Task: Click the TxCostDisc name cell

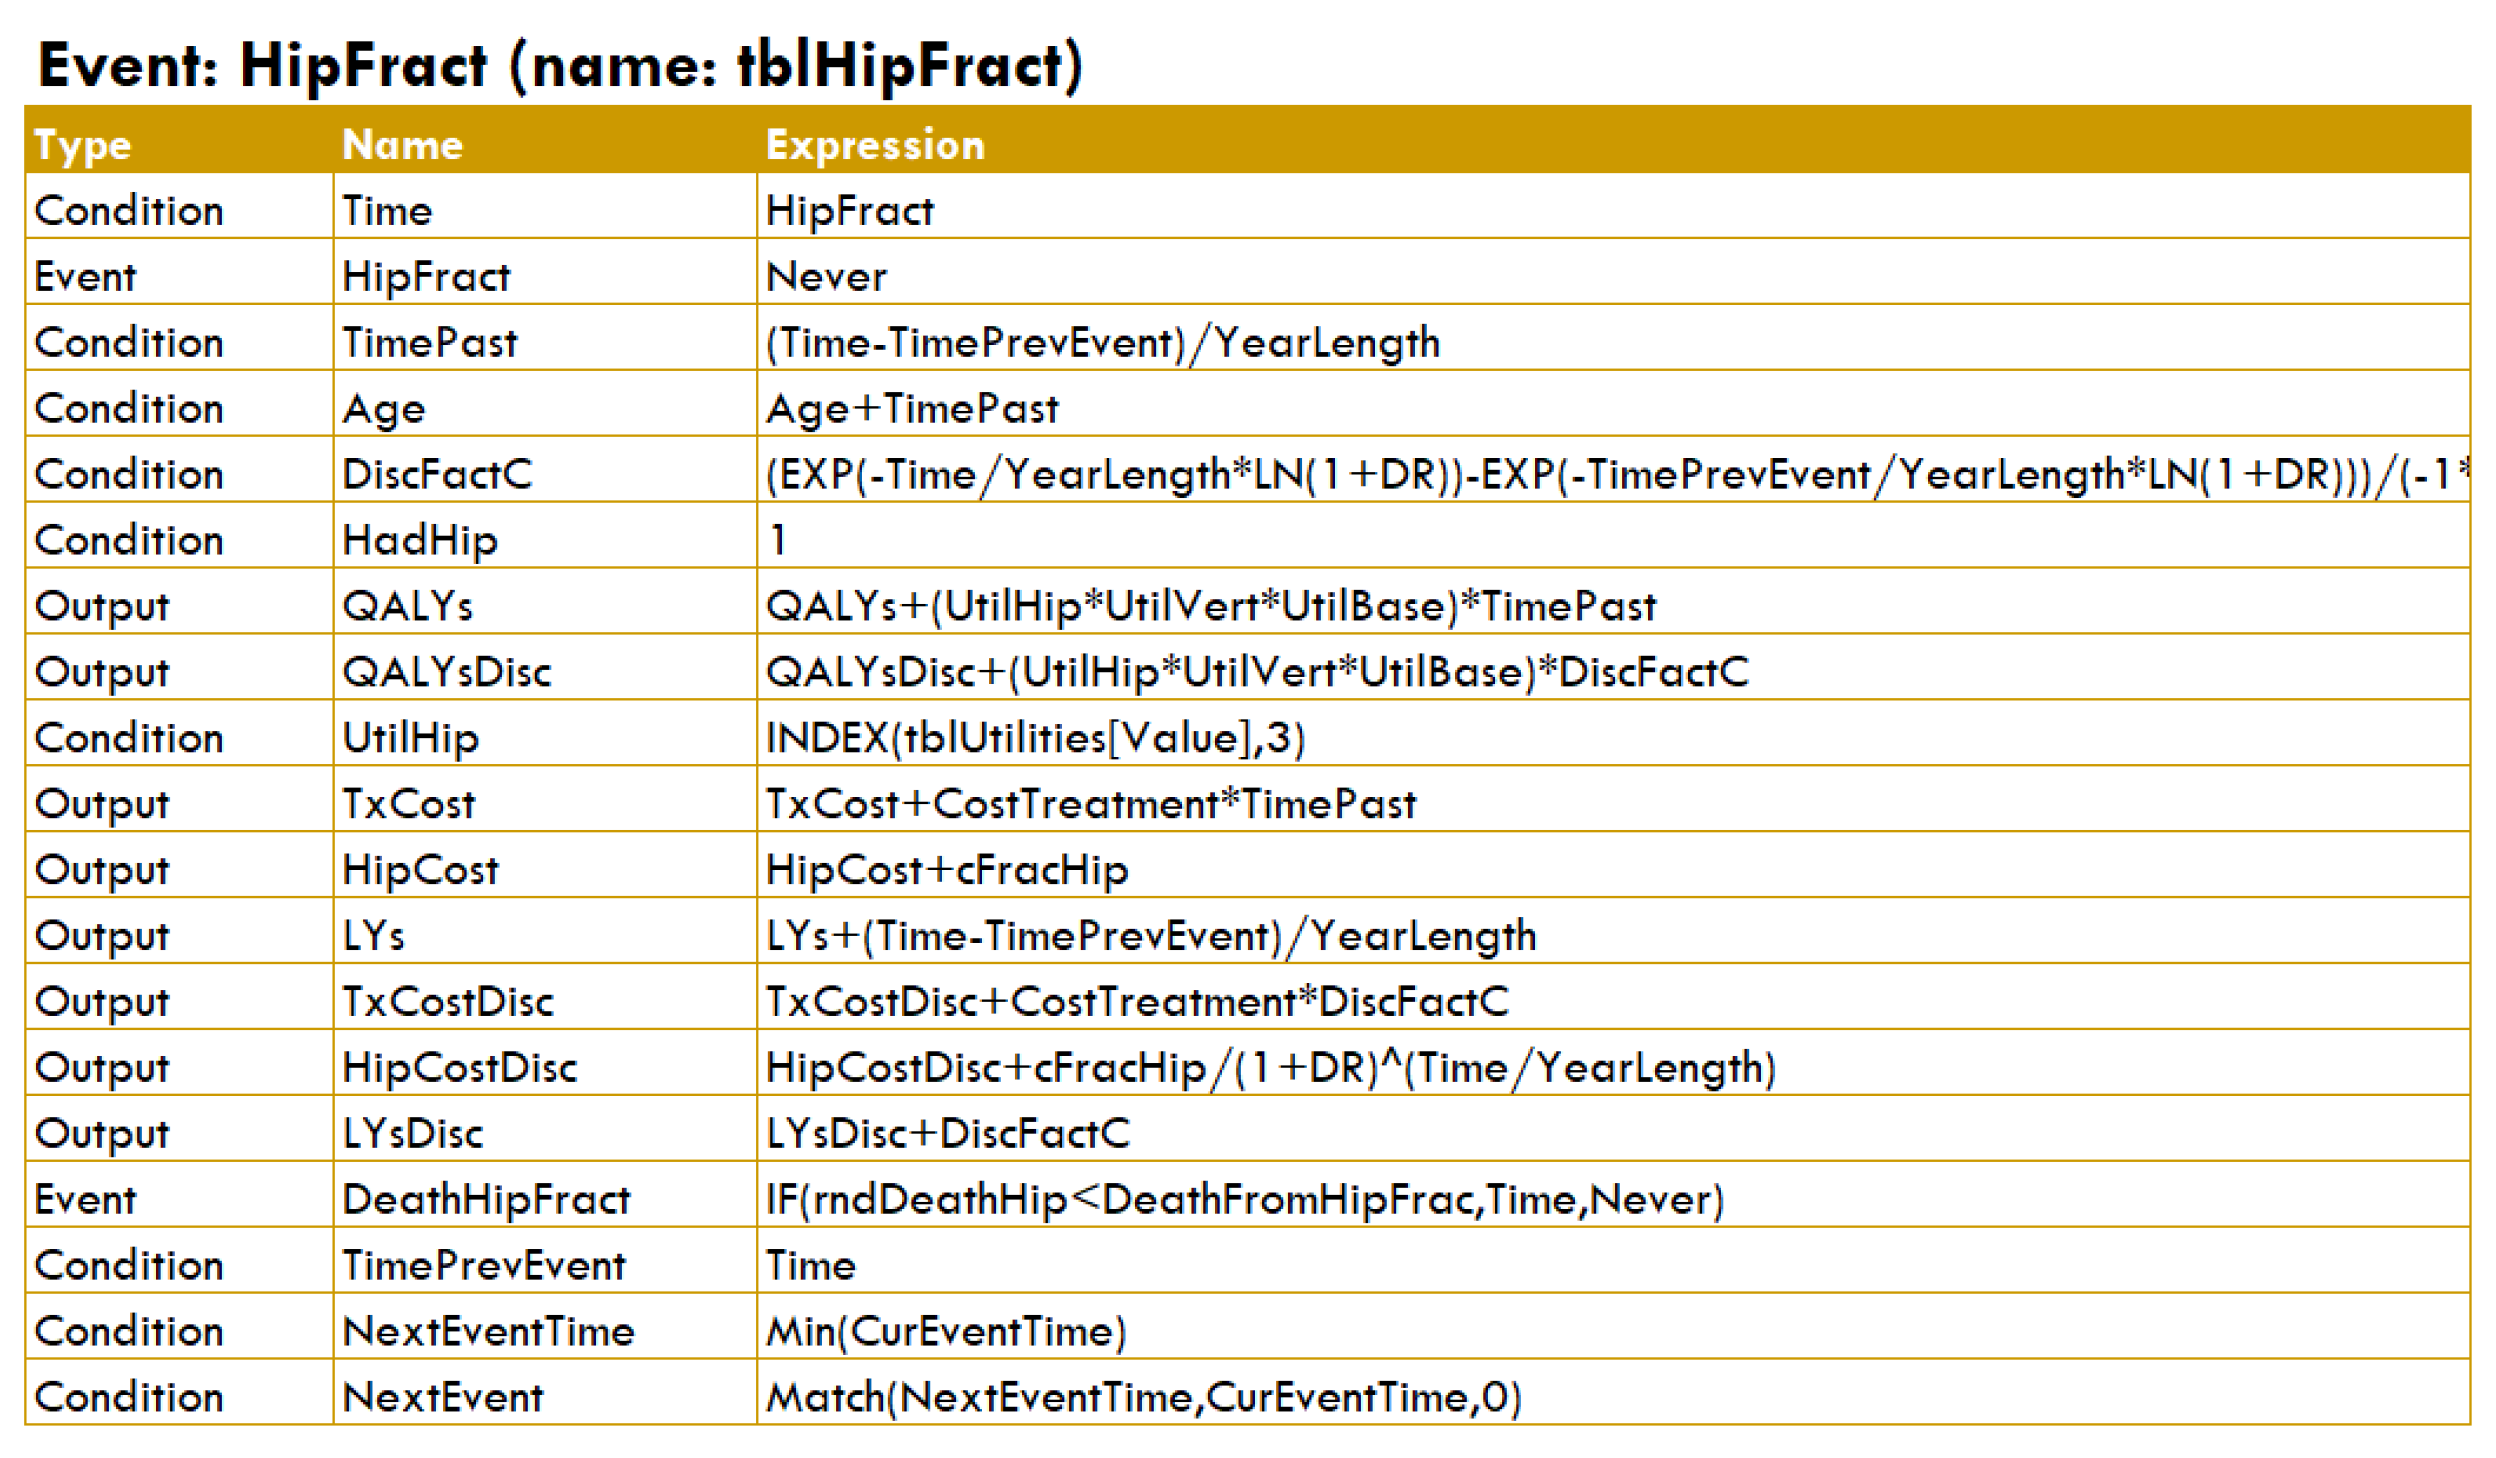Action: click(447, 1002)
